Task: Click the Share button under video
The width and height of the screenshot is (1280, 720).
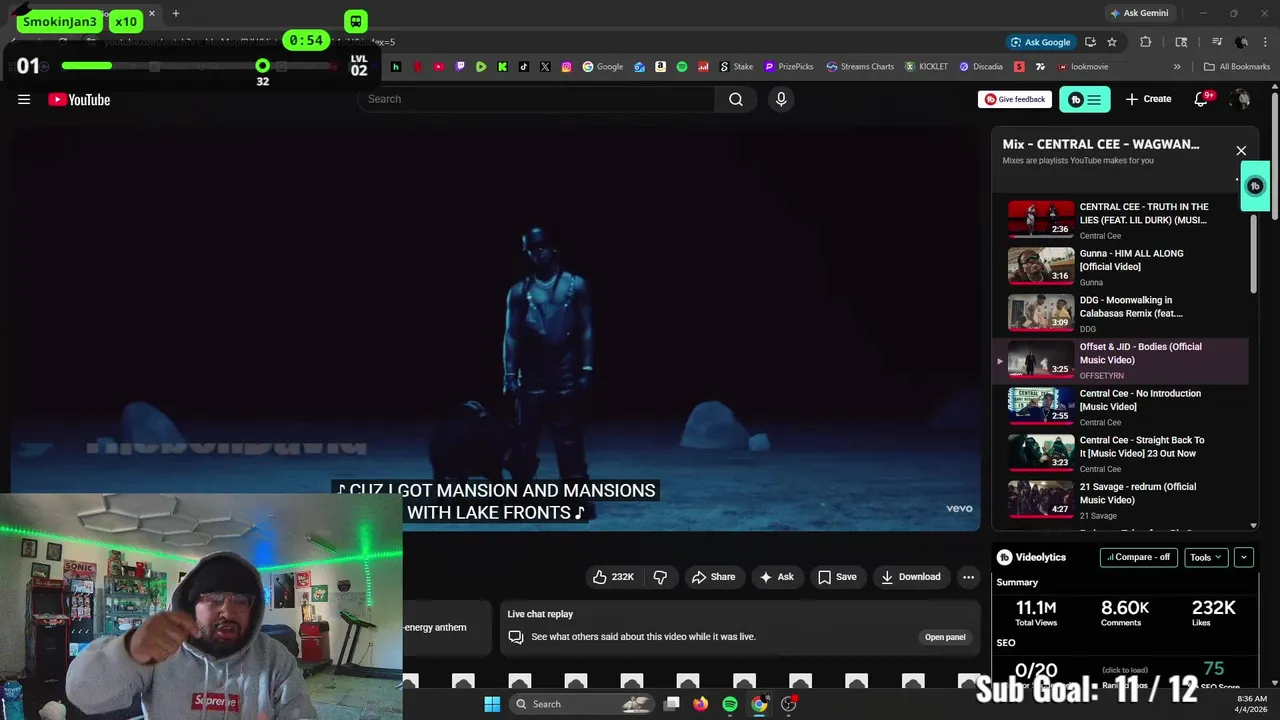Action: [713, 577]
